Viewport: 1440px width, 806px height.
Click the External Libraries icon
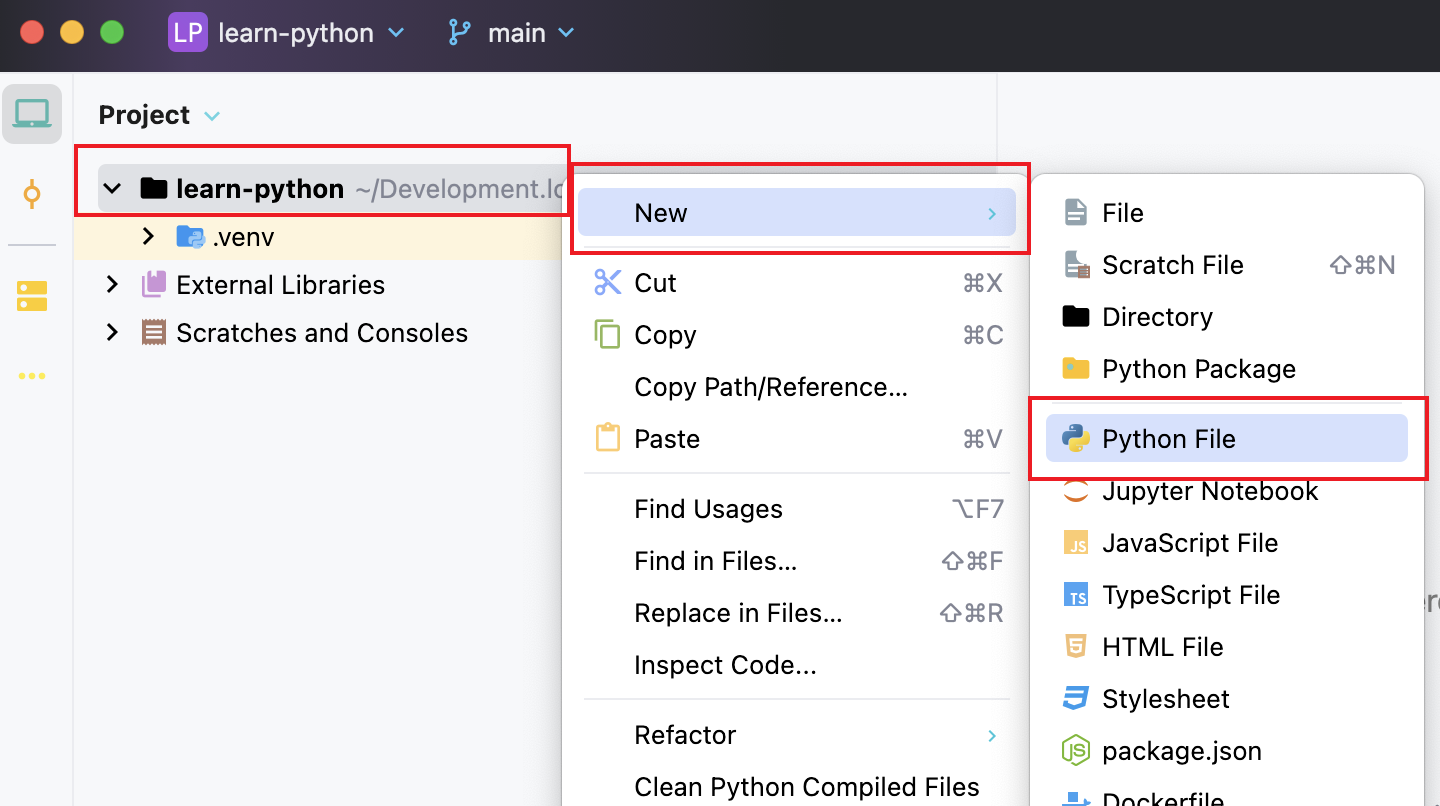(x=154, y=285)
